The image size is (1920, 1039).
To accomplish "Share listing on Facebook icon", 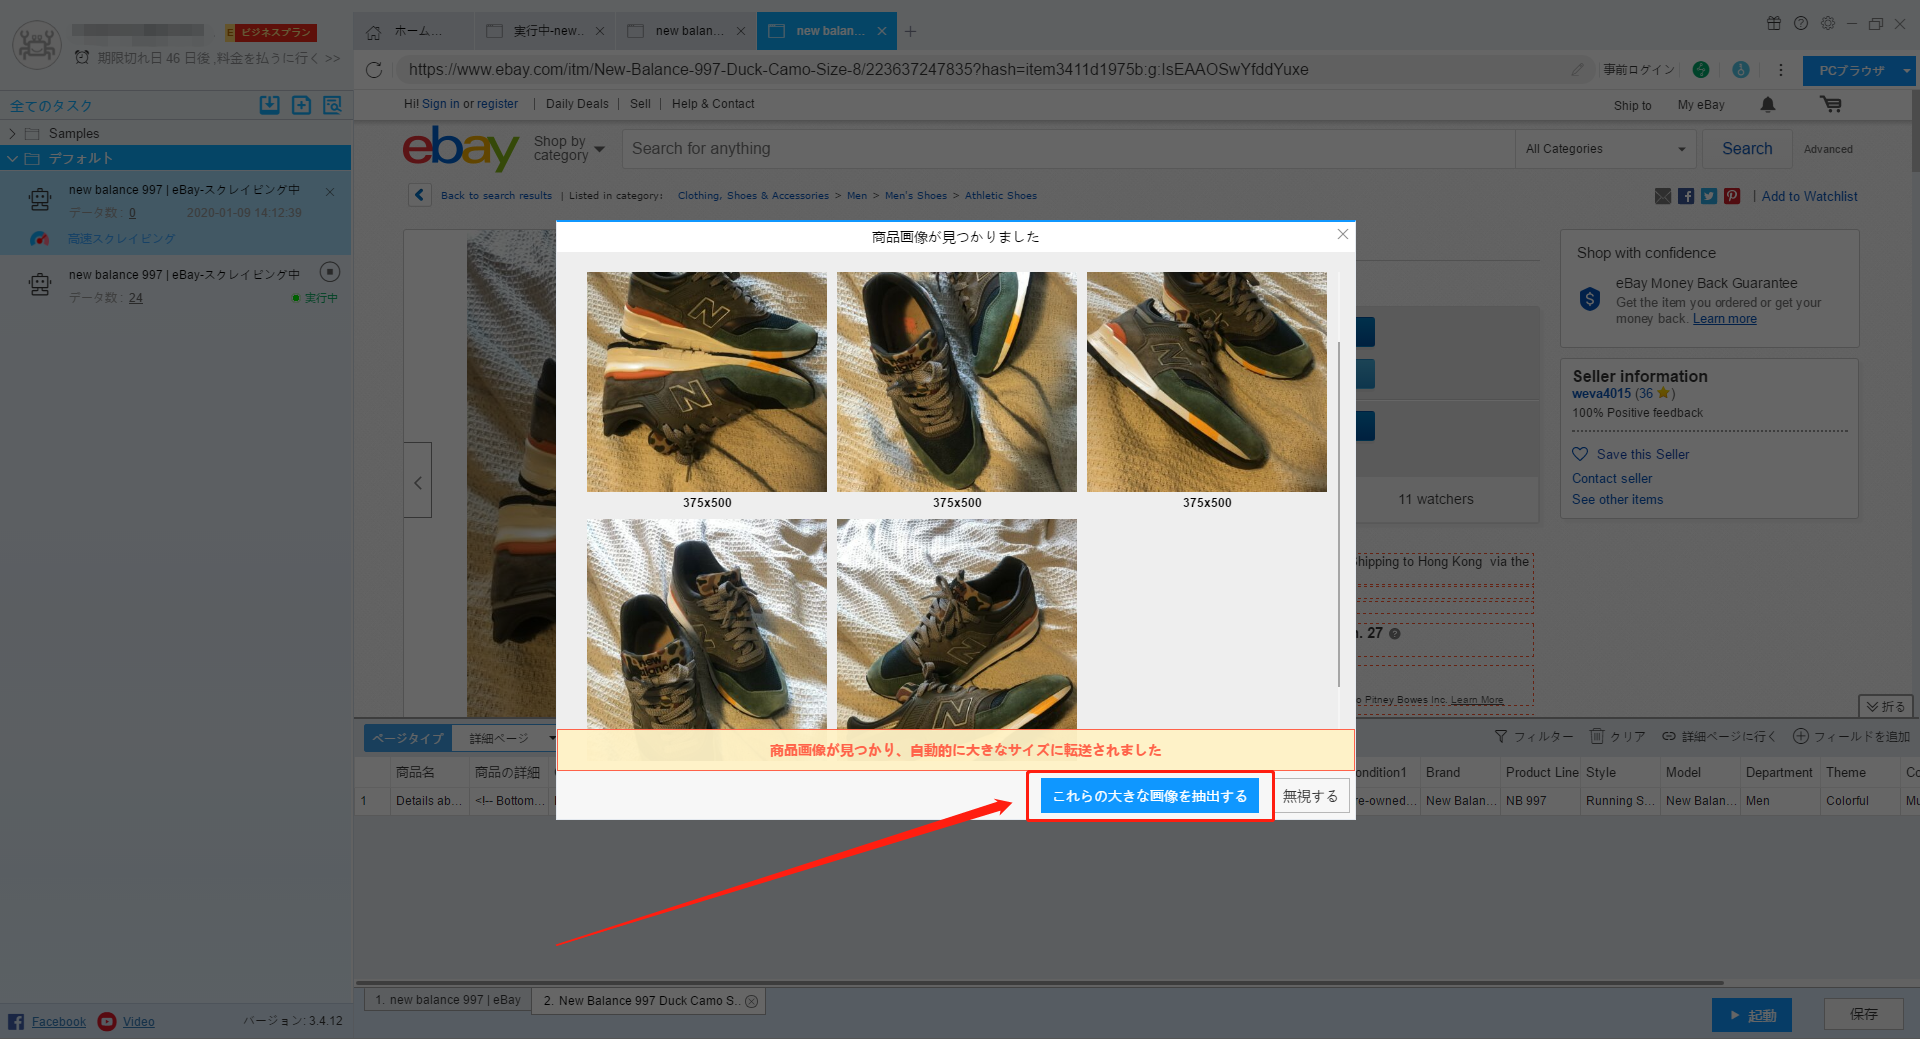I will coord(1686,196).
